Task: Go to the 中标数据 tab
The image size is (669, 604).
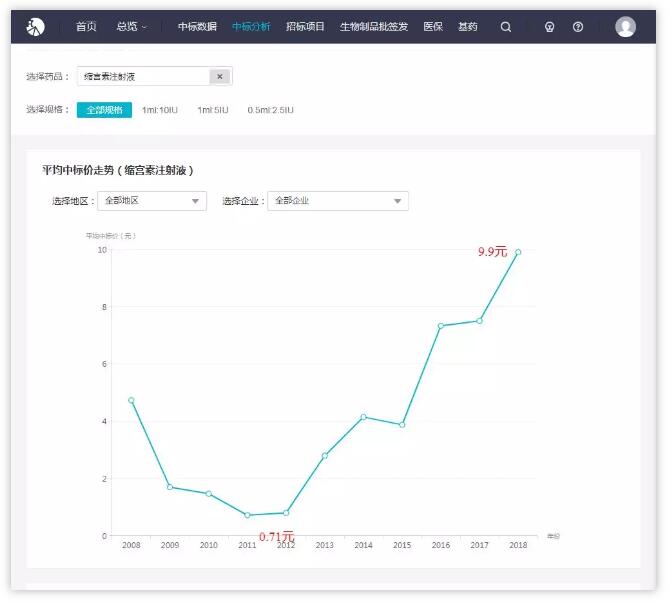Action: tap(197, 27)
